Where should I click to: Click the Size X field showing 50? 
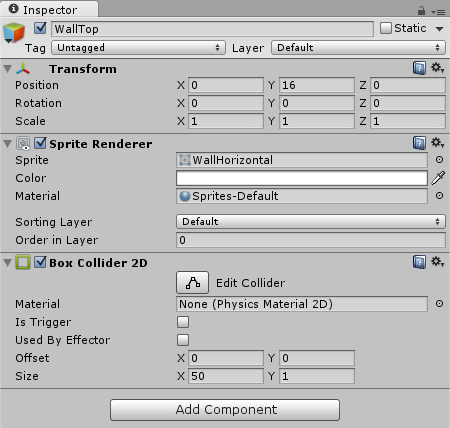[x=226, y=376]
